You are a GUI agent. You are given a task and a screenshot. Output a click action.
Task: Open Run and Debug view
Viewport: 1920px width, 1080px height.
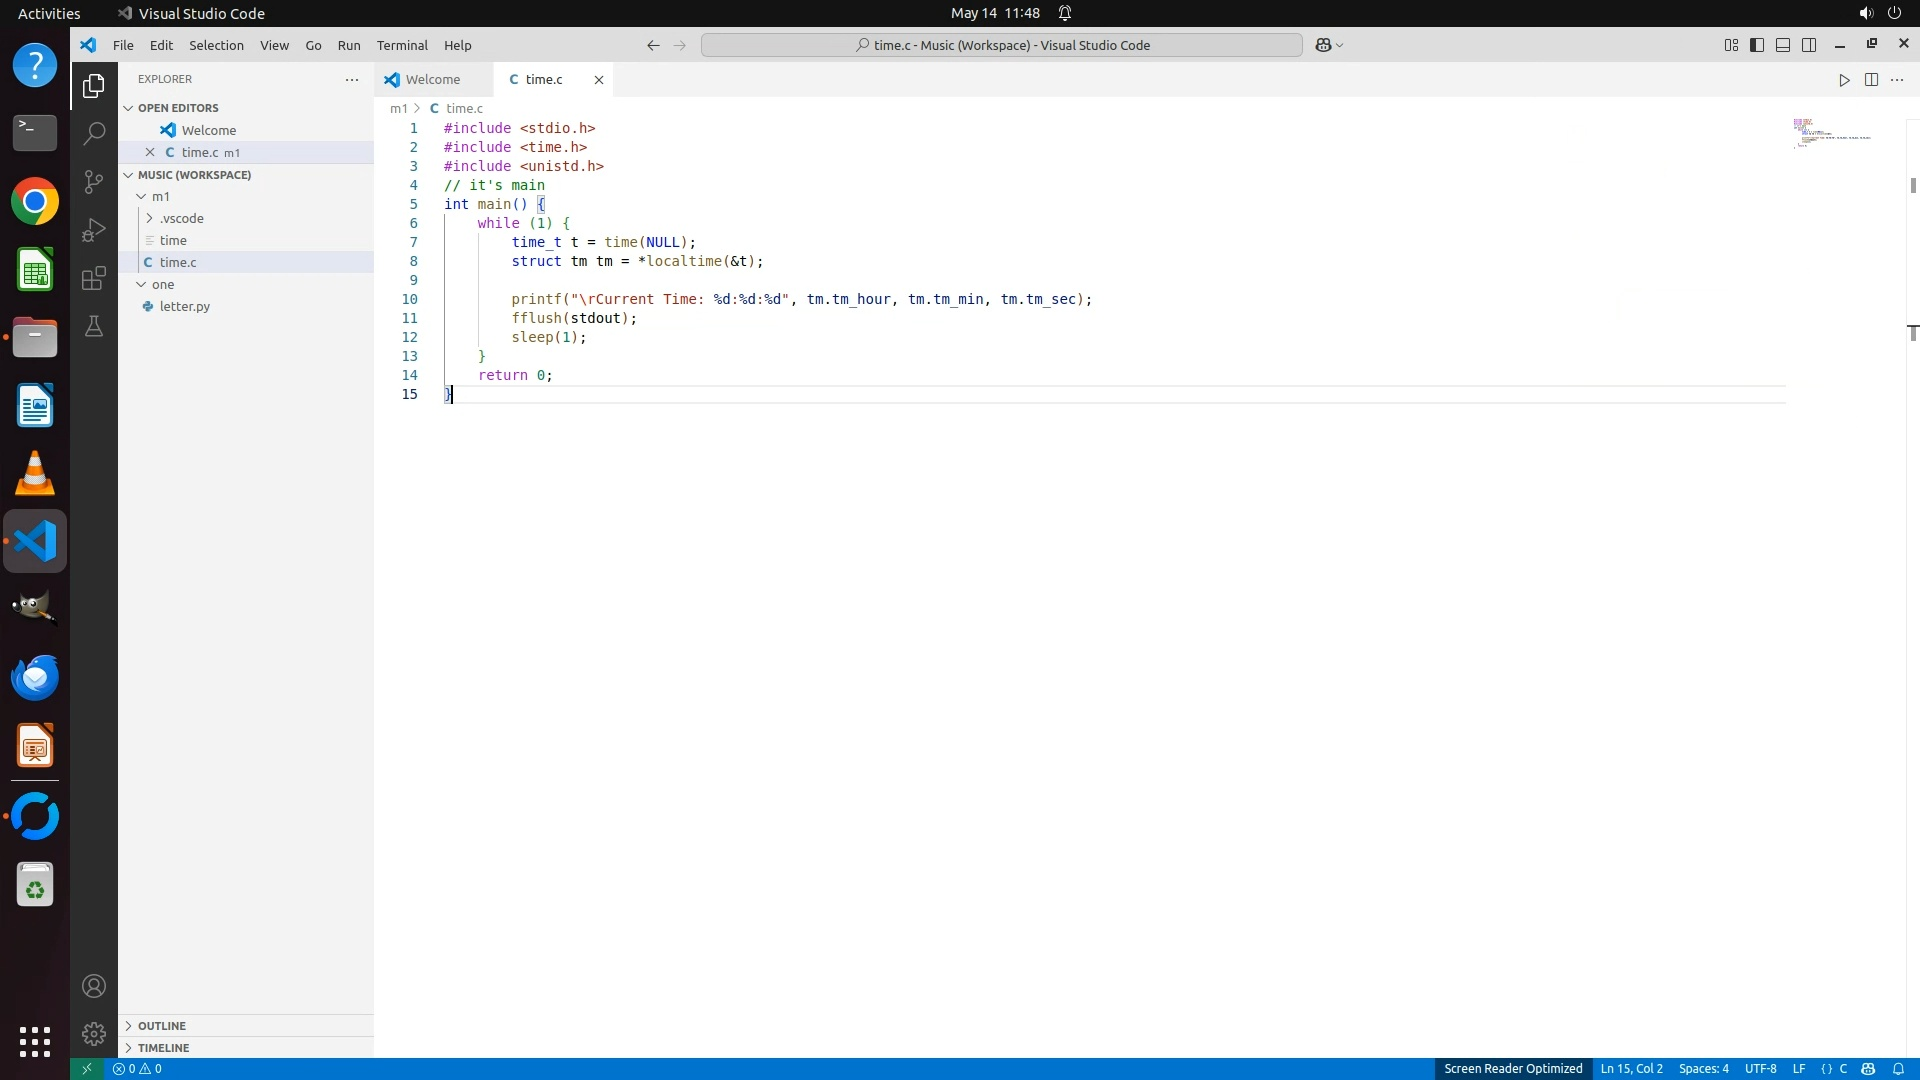pyautogui.click(x=94, y=230)
